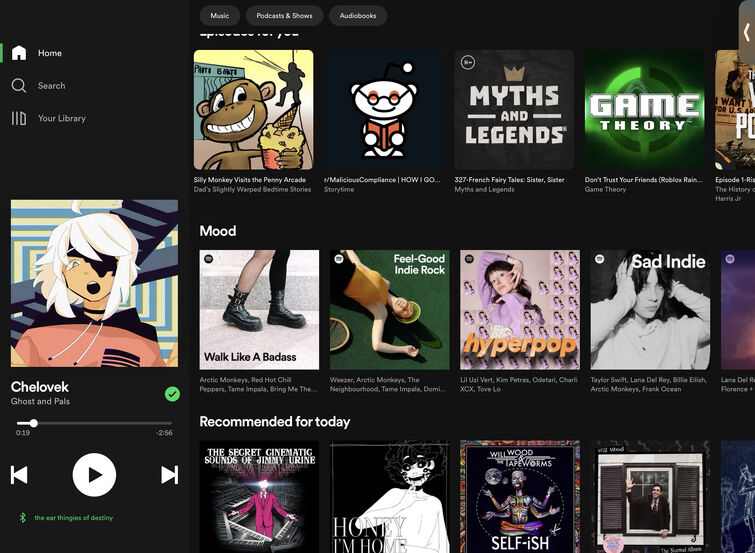Screen dimensions: 755x553
Task: Click the 'Silly Monkey Visits the Penny Arcade' title
Action: [249, 180]
